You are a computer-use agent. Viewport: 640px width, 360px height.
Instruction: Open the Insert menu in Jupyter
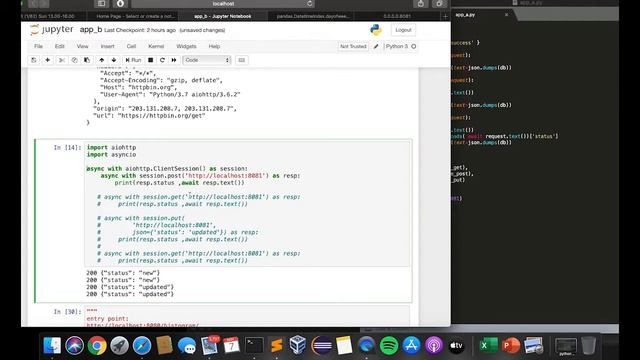(x=107, y=47)
